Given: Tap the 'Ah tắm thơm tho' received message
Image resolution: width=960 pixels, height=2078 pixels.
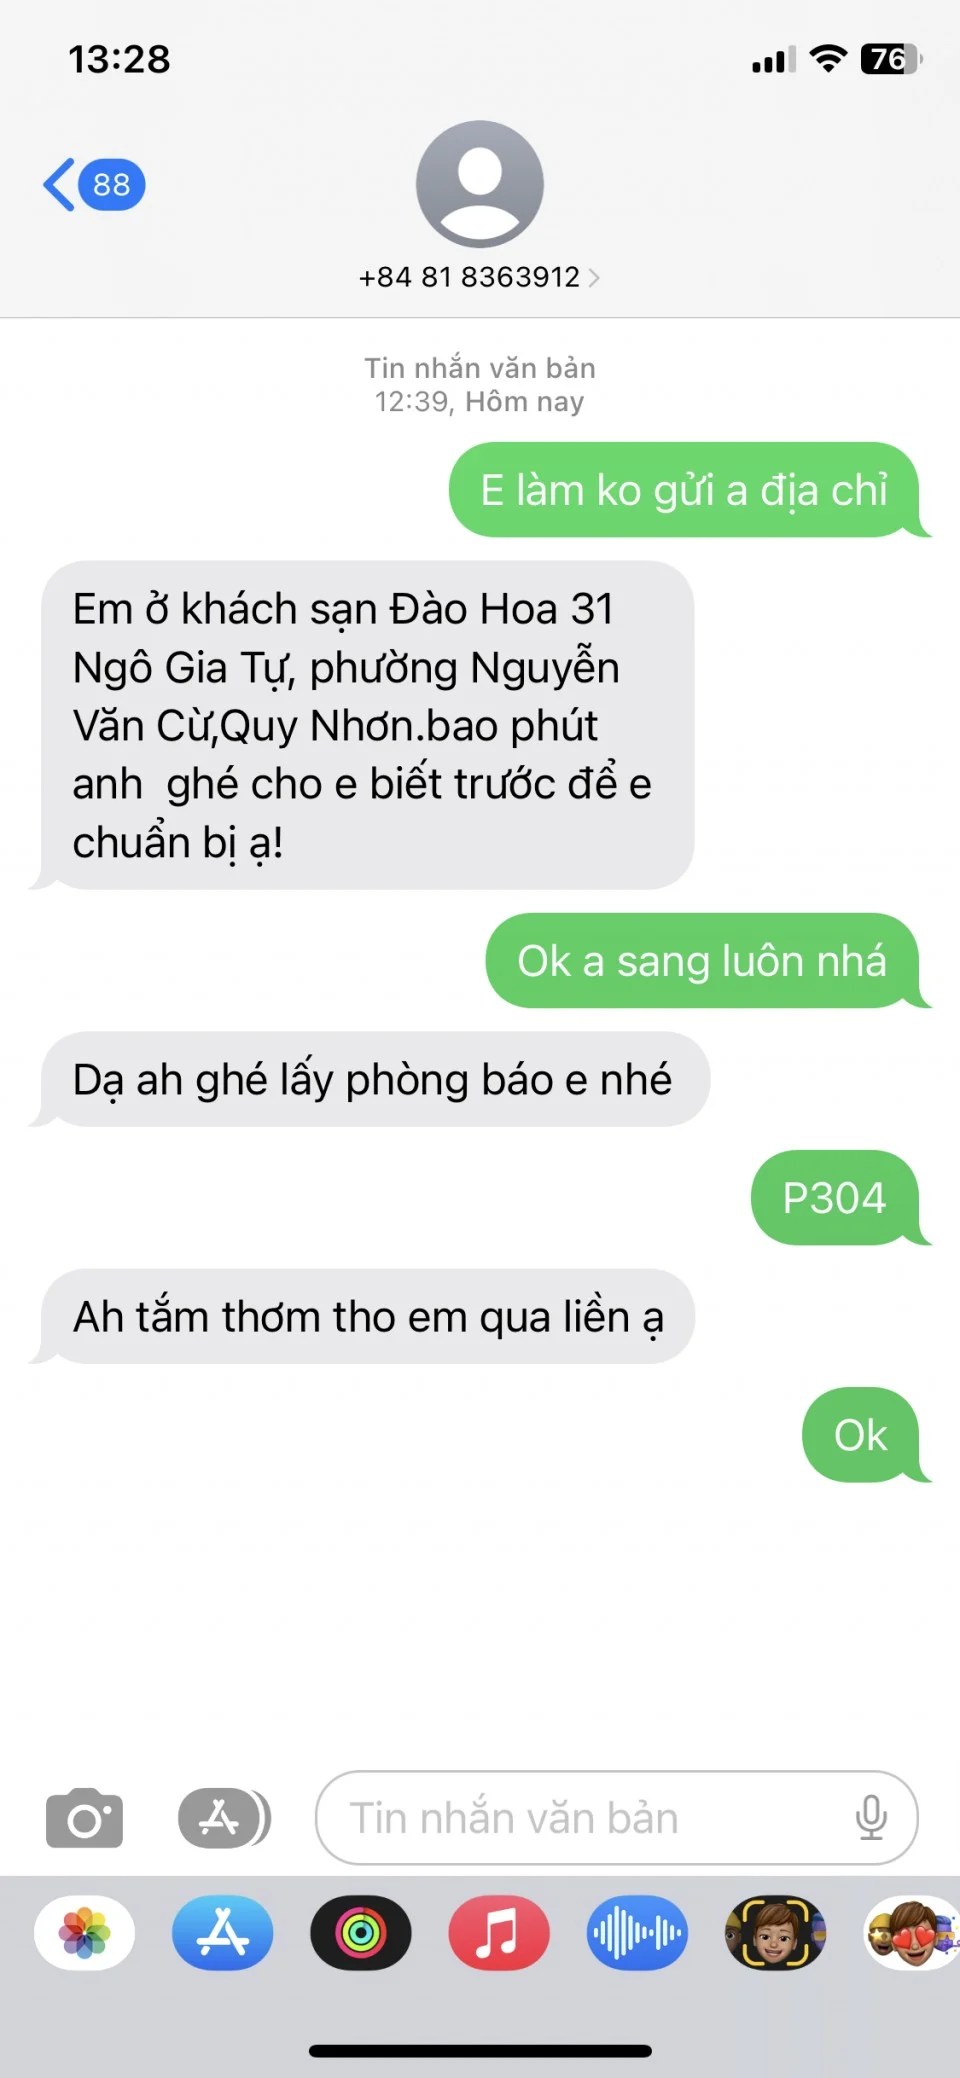Looking at the screenshot, I should [x=364, y=1316].
